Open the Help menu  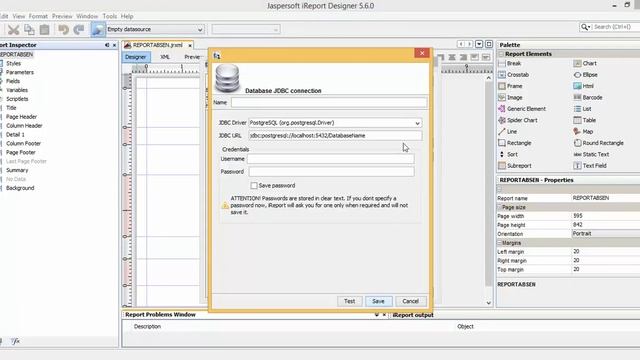tap(127, 16)
